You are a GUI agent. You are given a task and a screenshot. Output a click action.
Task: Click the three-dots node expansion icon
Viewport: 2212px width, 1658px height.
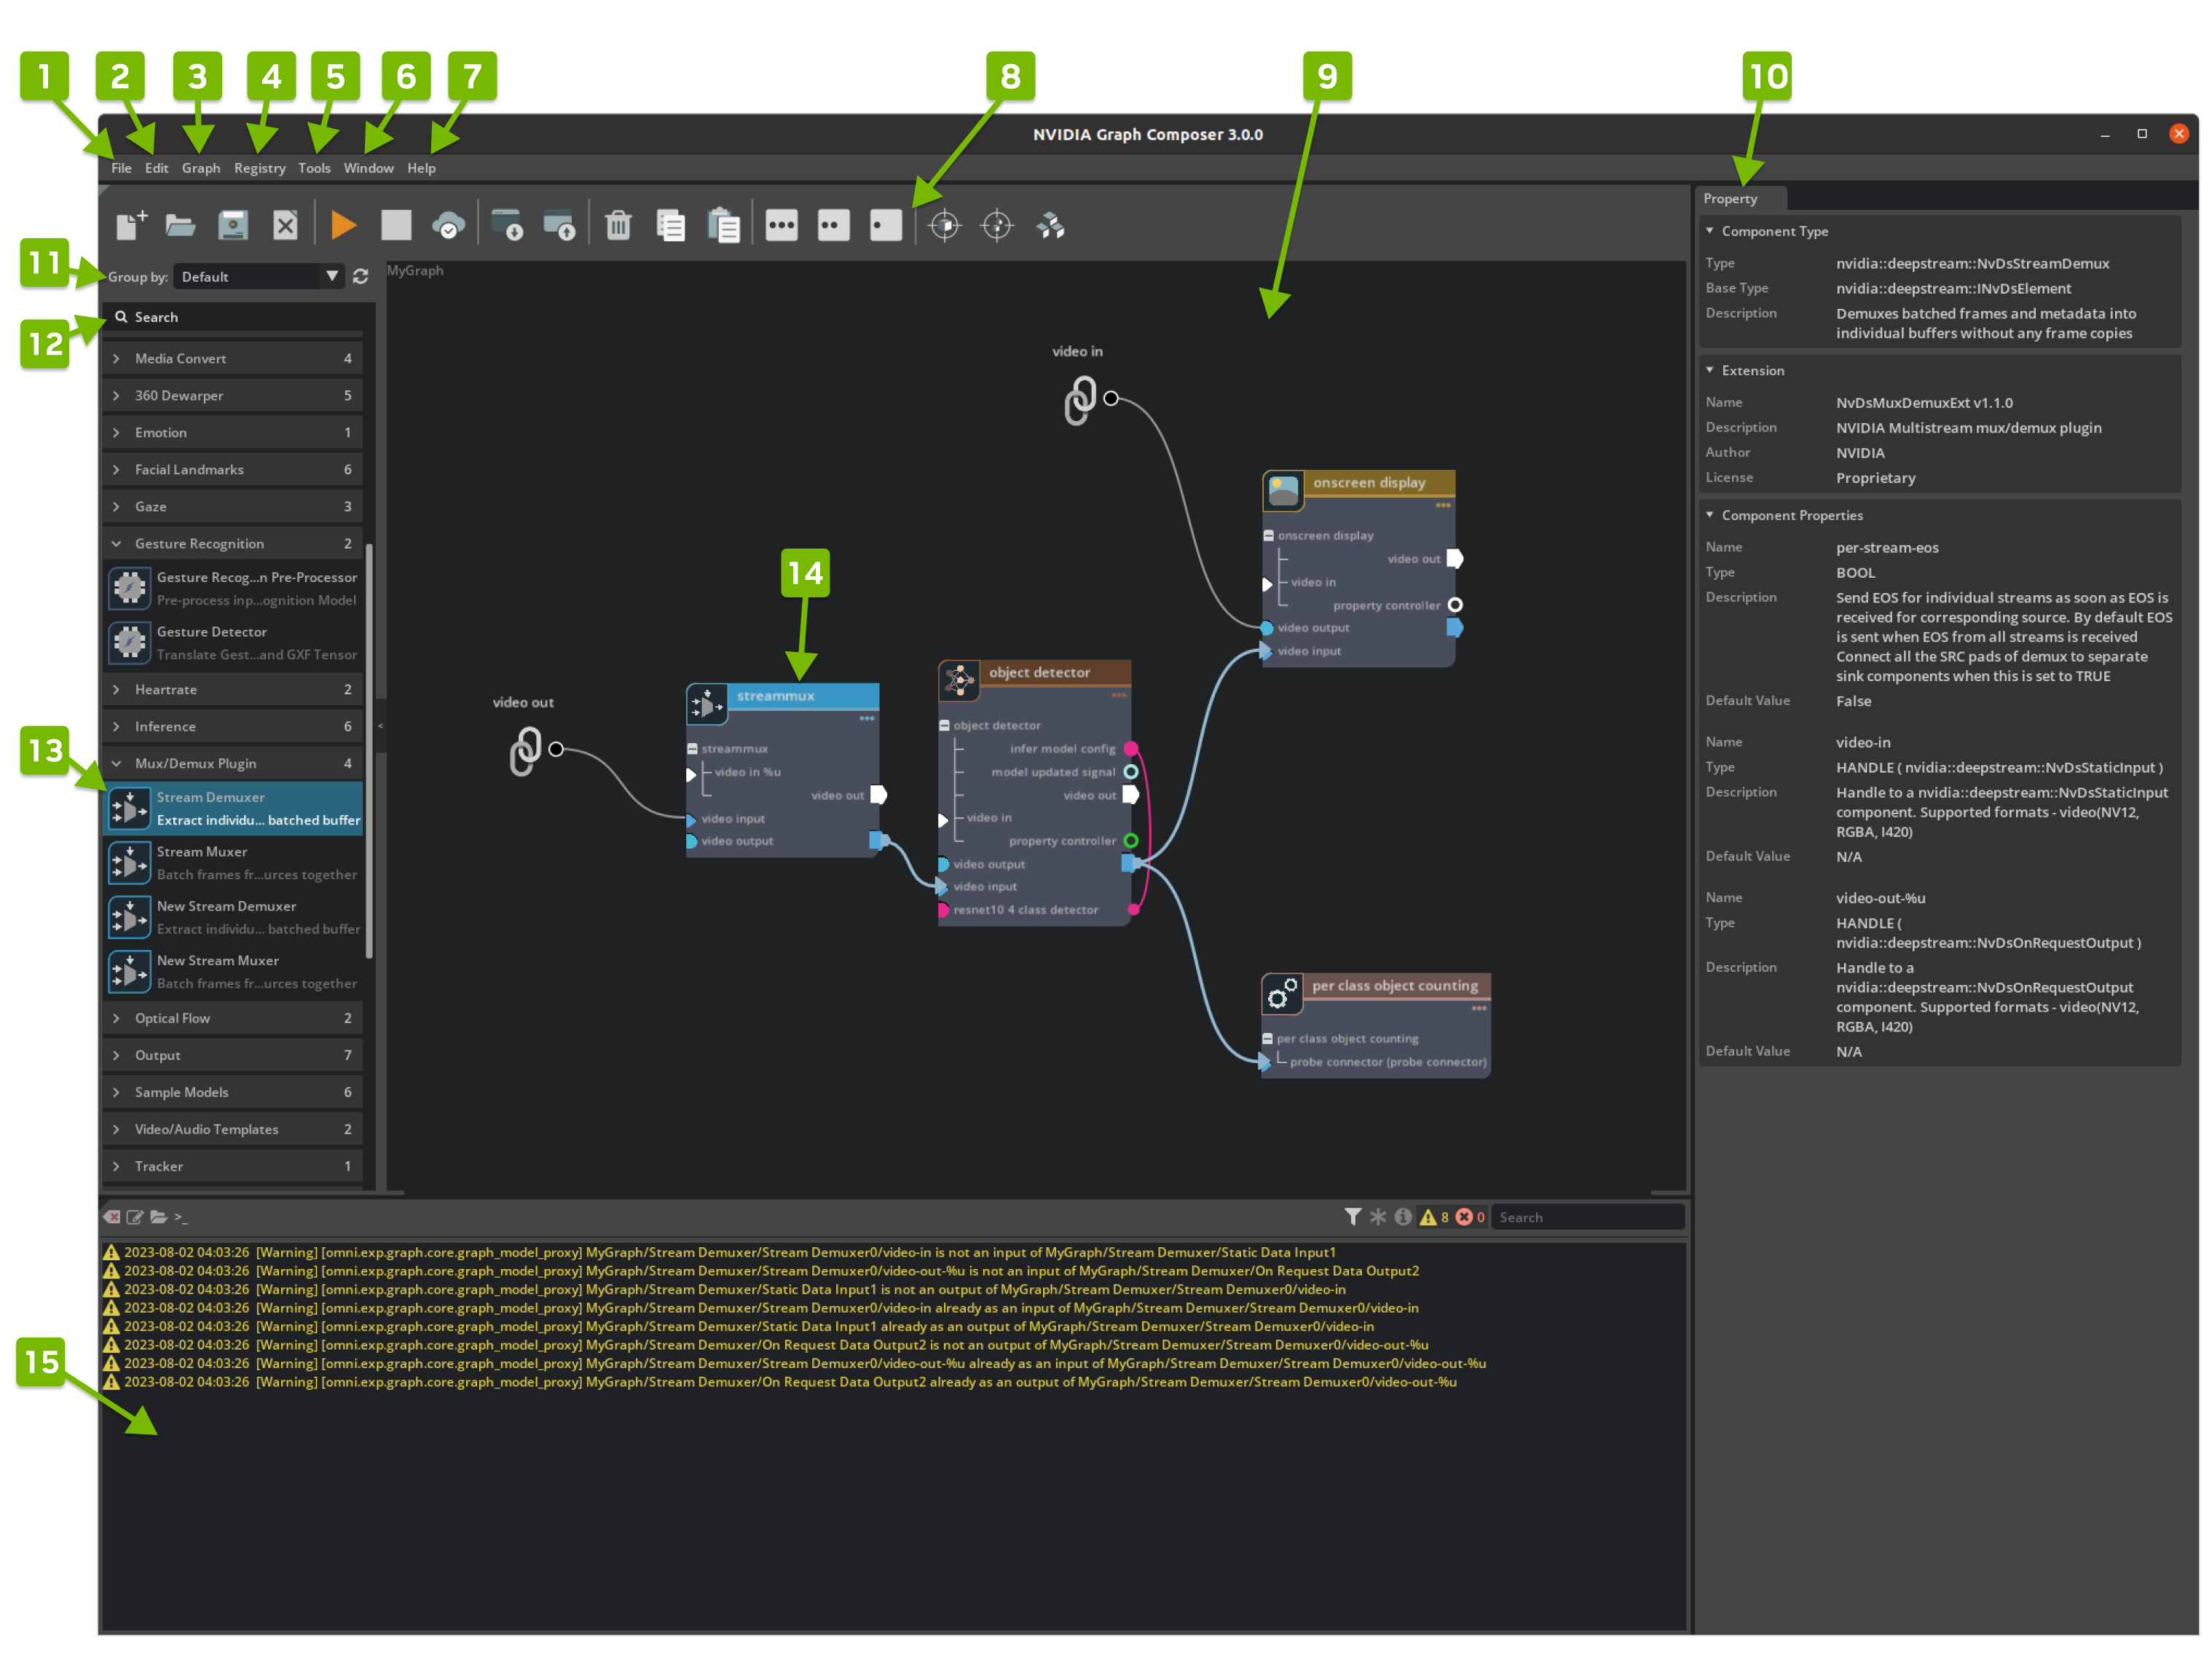coord(781,225)
